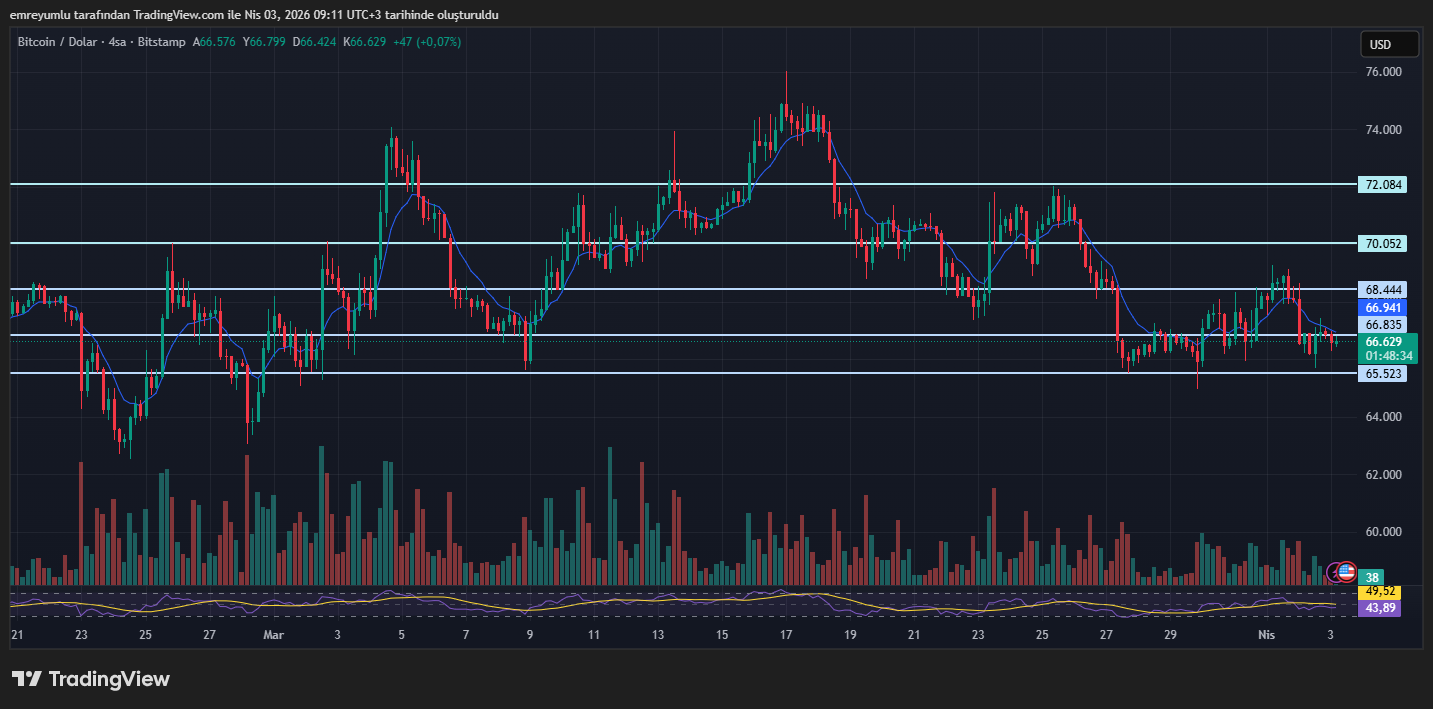Click the TradingView logo
1433x709 pixels.
point(90,679)
